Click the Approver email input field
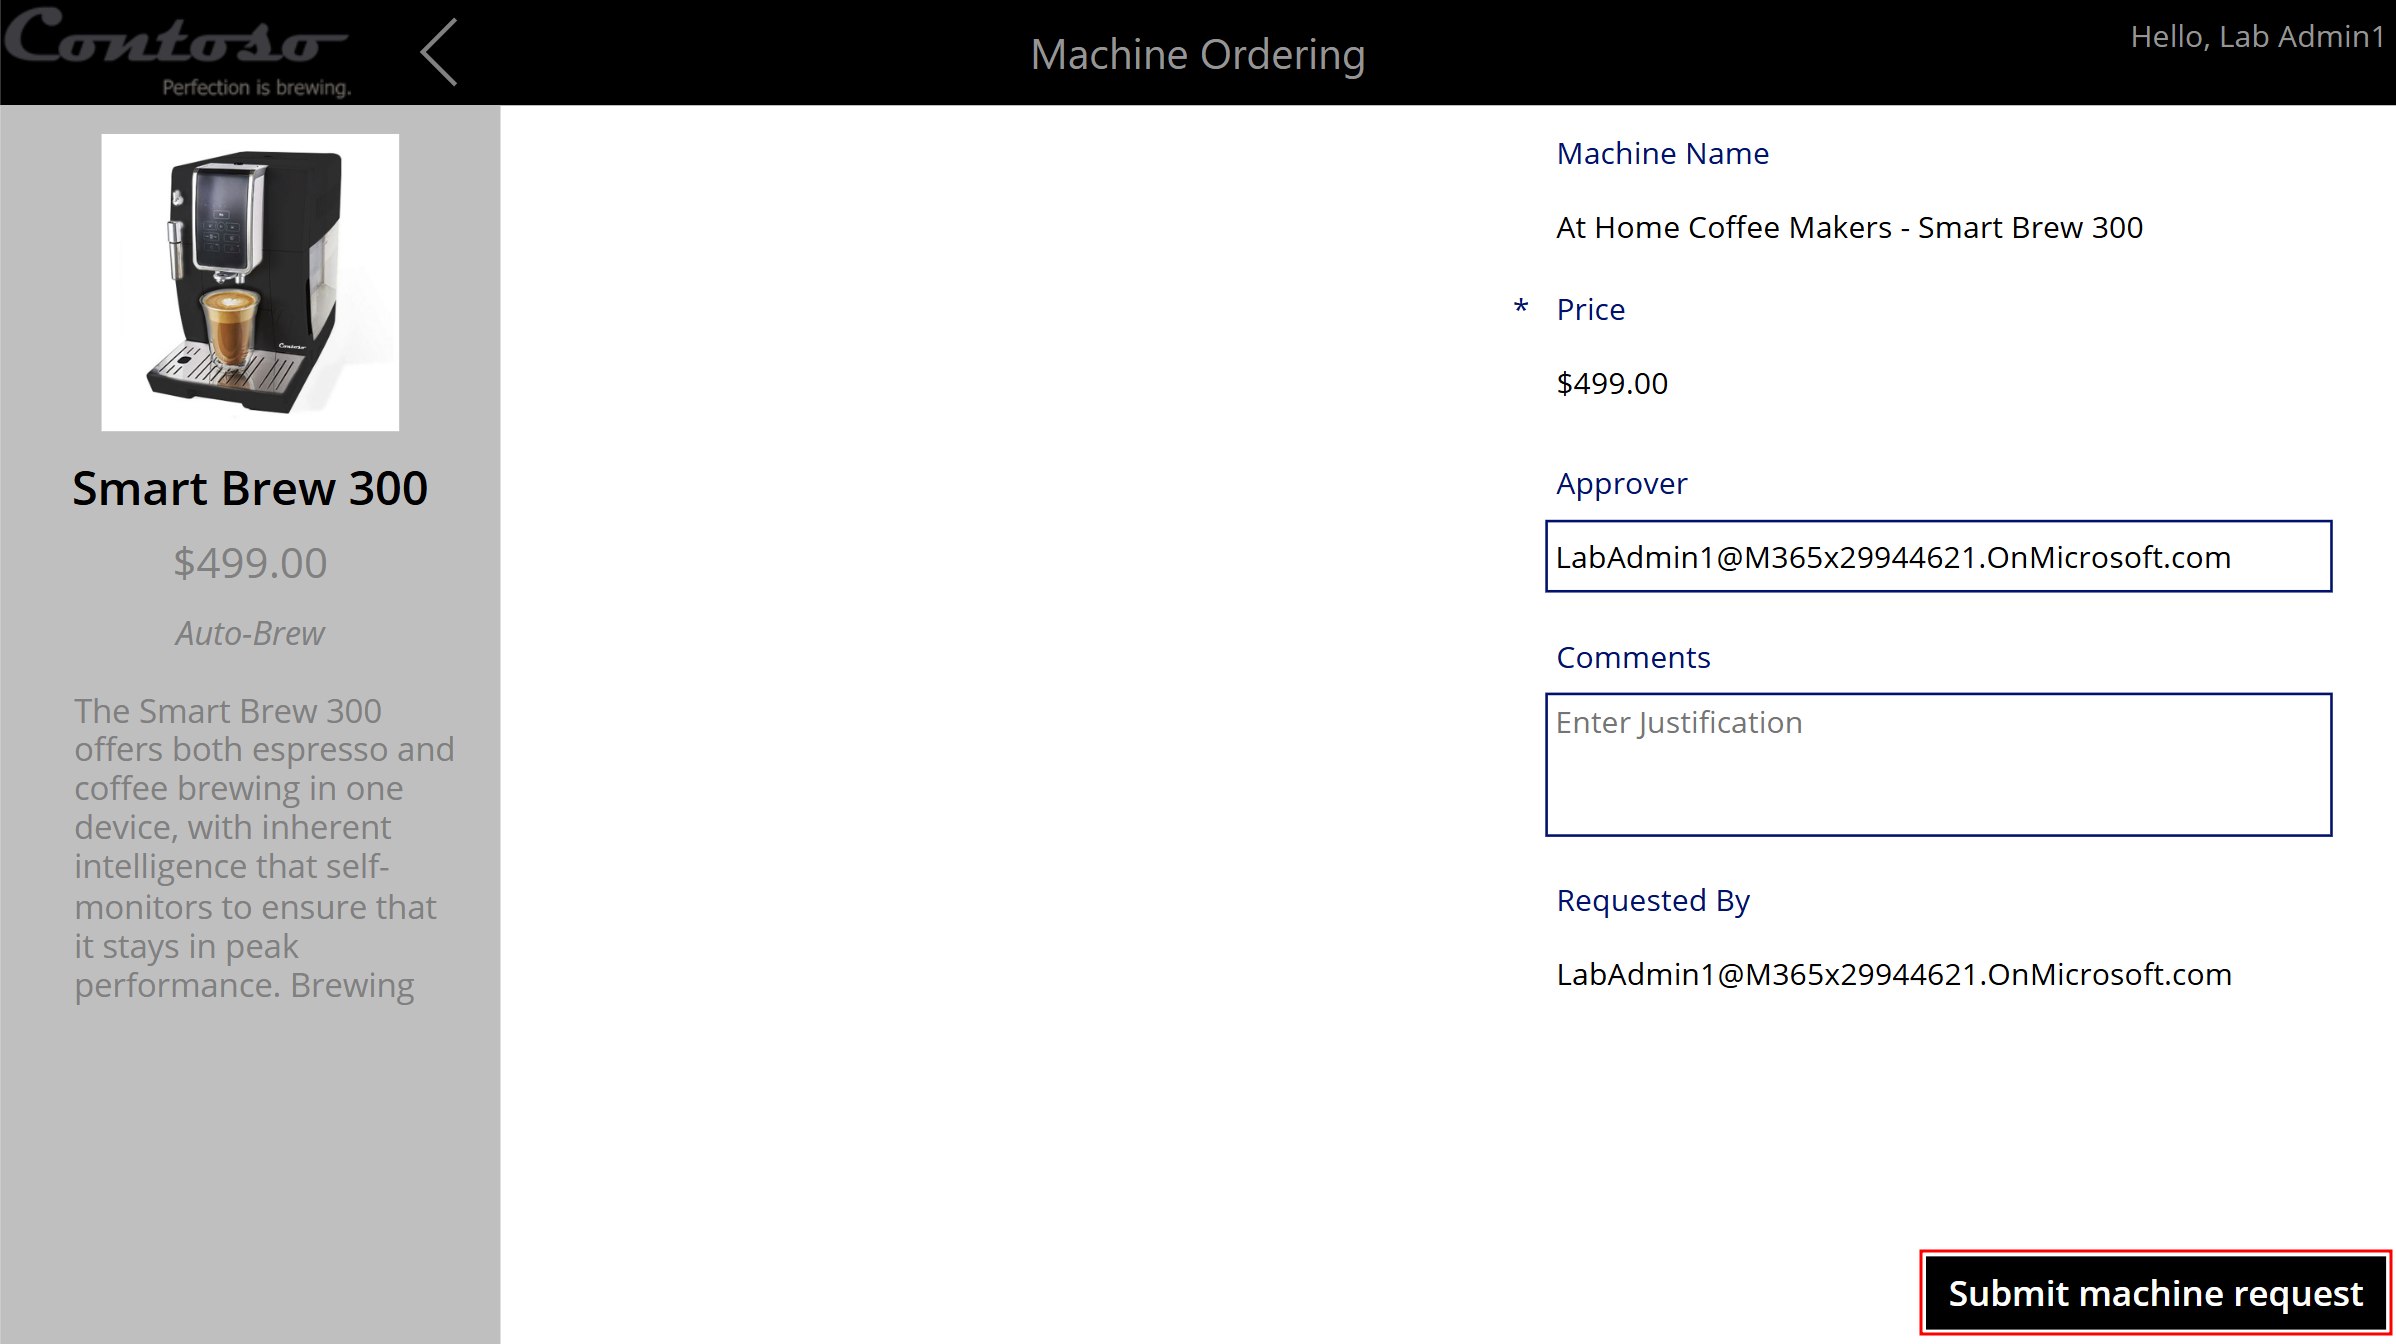The height and width of the screenshot is (1344, 2396). [1937, 557]
